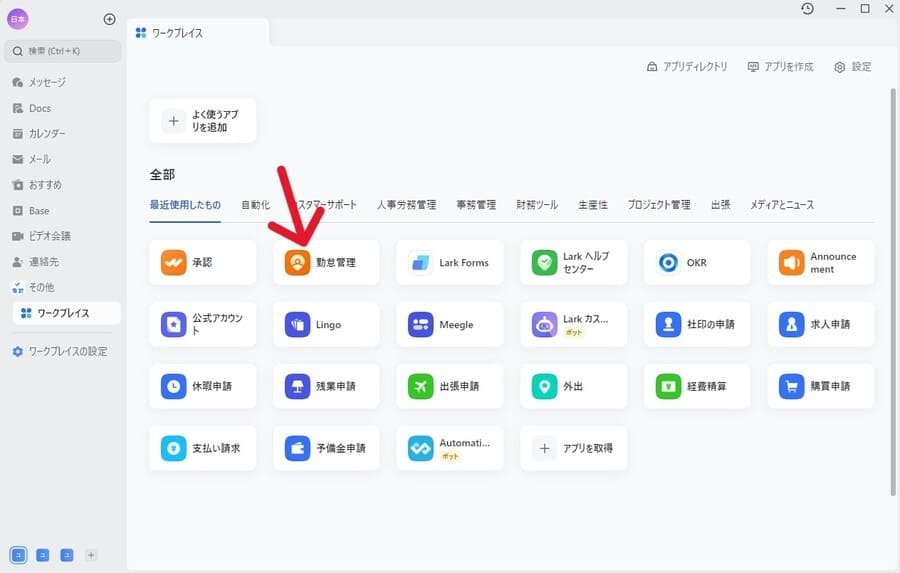Add new workspace with bottom plus
This screenshot has width=900, height=573.
pyautogui.click(x=91, y=555)
